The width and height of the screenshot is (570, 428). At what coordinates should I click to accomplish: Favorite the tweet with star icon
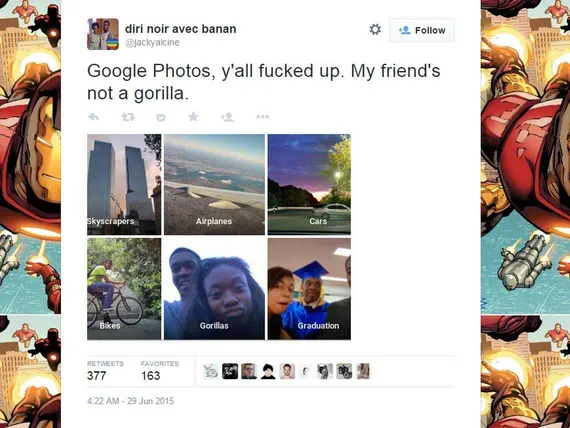coord(193,117)
